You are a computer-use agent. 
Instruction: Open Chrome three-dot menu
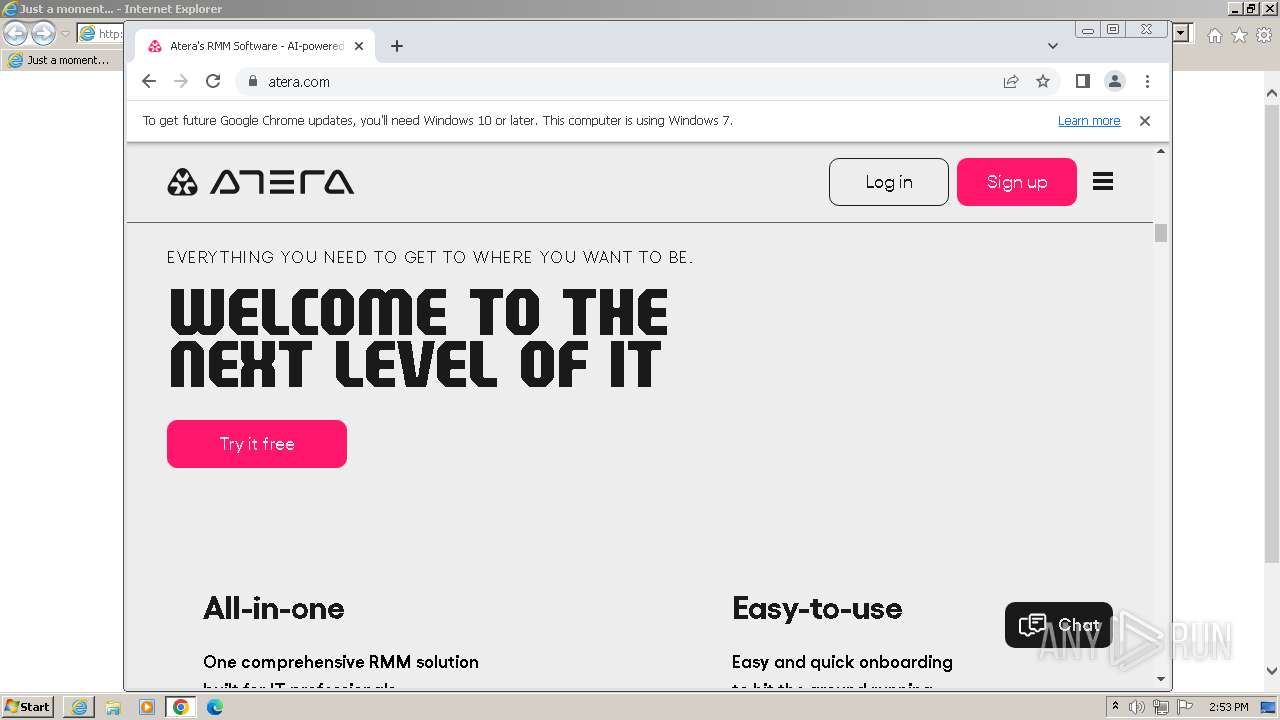1147,82
